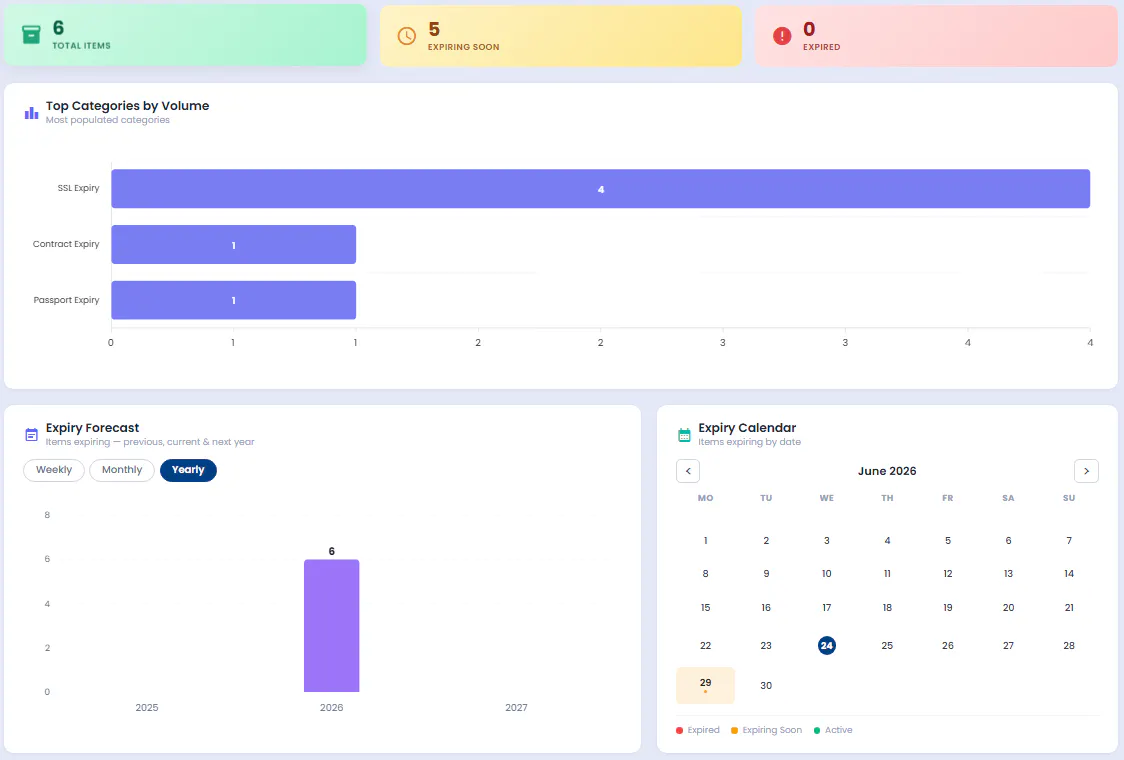
Task: Open the Total Items summary card
Action: [185, 35]
